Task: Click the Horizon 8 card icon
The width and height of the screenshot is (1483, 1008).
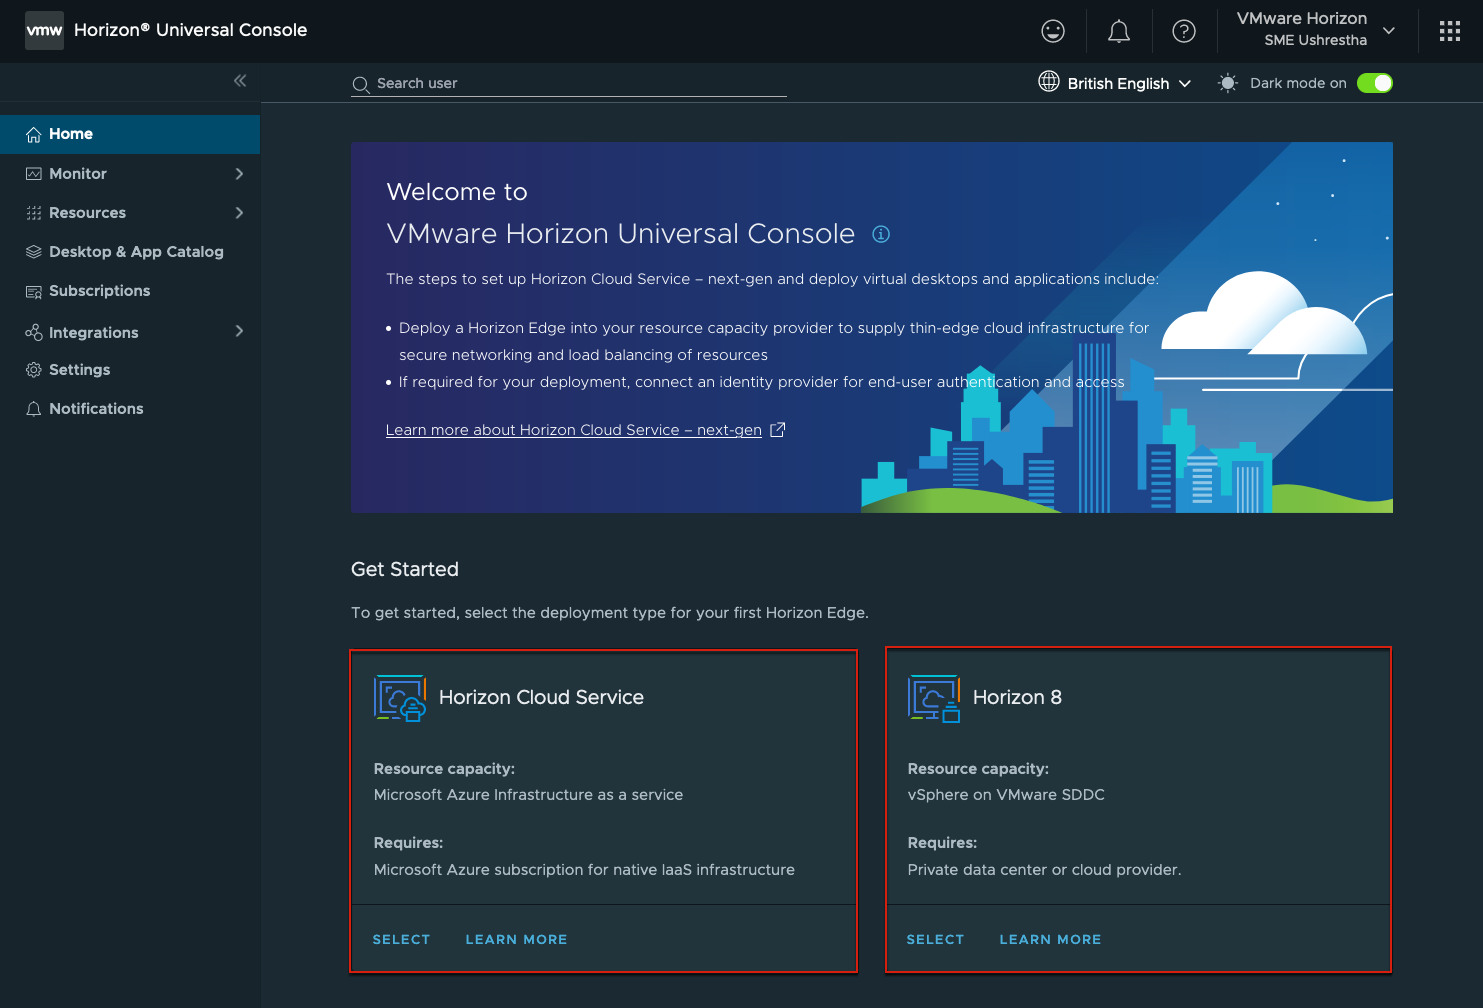Action: 934,698
